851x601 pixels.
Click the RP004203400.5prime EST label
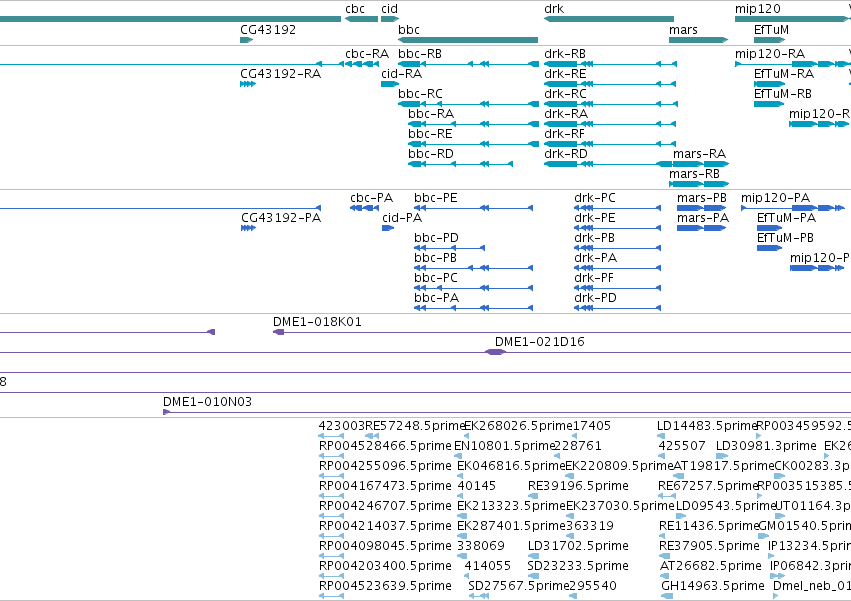coord(385,566)
